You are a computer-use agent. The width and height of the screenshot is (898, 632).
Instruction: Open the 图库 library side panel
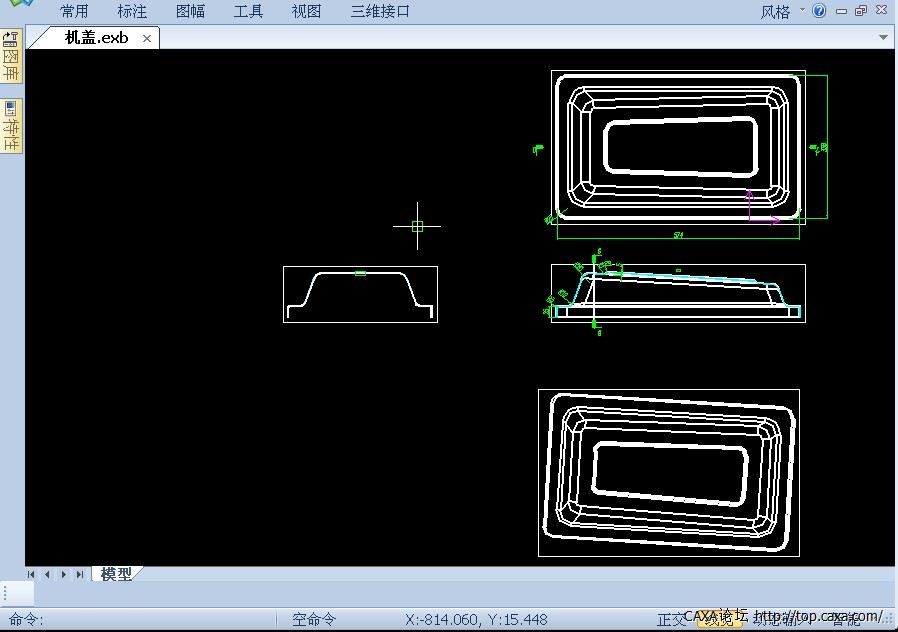[x=11, y=57]
